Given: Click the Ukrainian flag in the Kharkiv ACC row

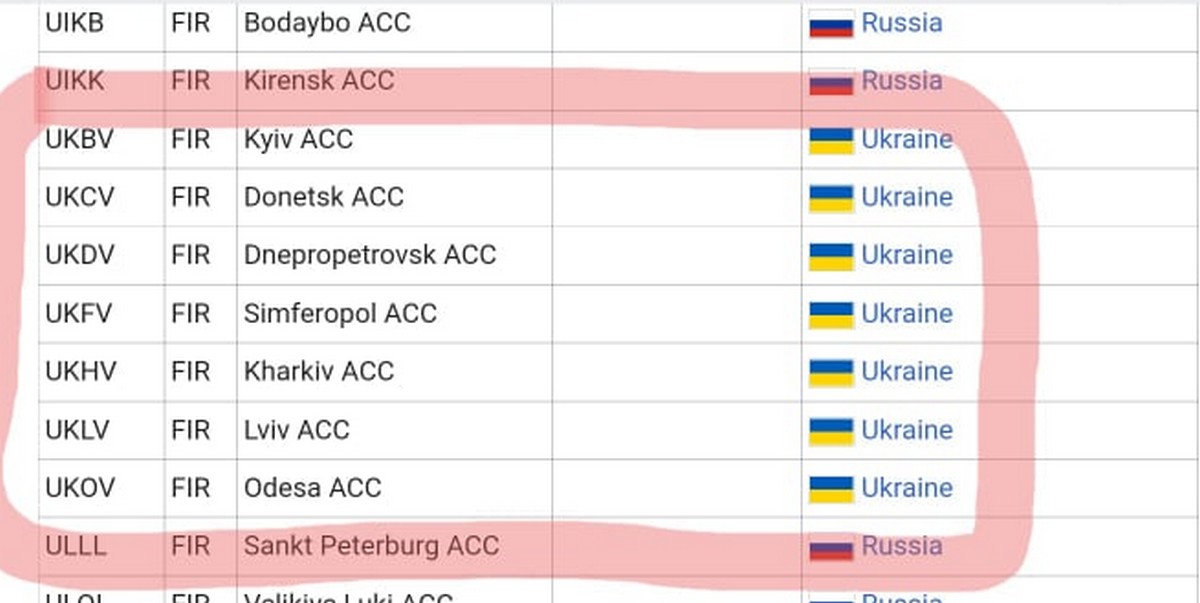Looking at the screenshot, I should [x=830, y=372].
